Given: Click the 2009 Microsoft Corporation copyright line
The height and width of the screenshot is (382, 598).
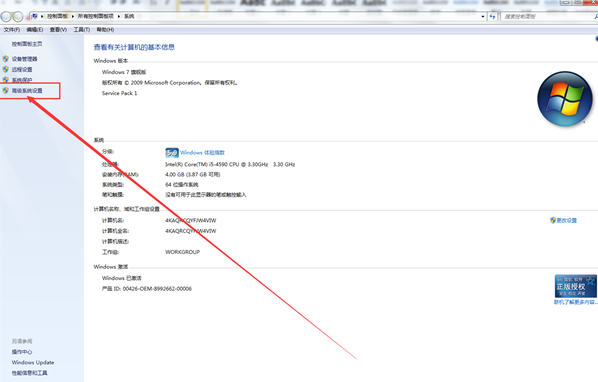Looking at the screenshot, I should point(169,82).
